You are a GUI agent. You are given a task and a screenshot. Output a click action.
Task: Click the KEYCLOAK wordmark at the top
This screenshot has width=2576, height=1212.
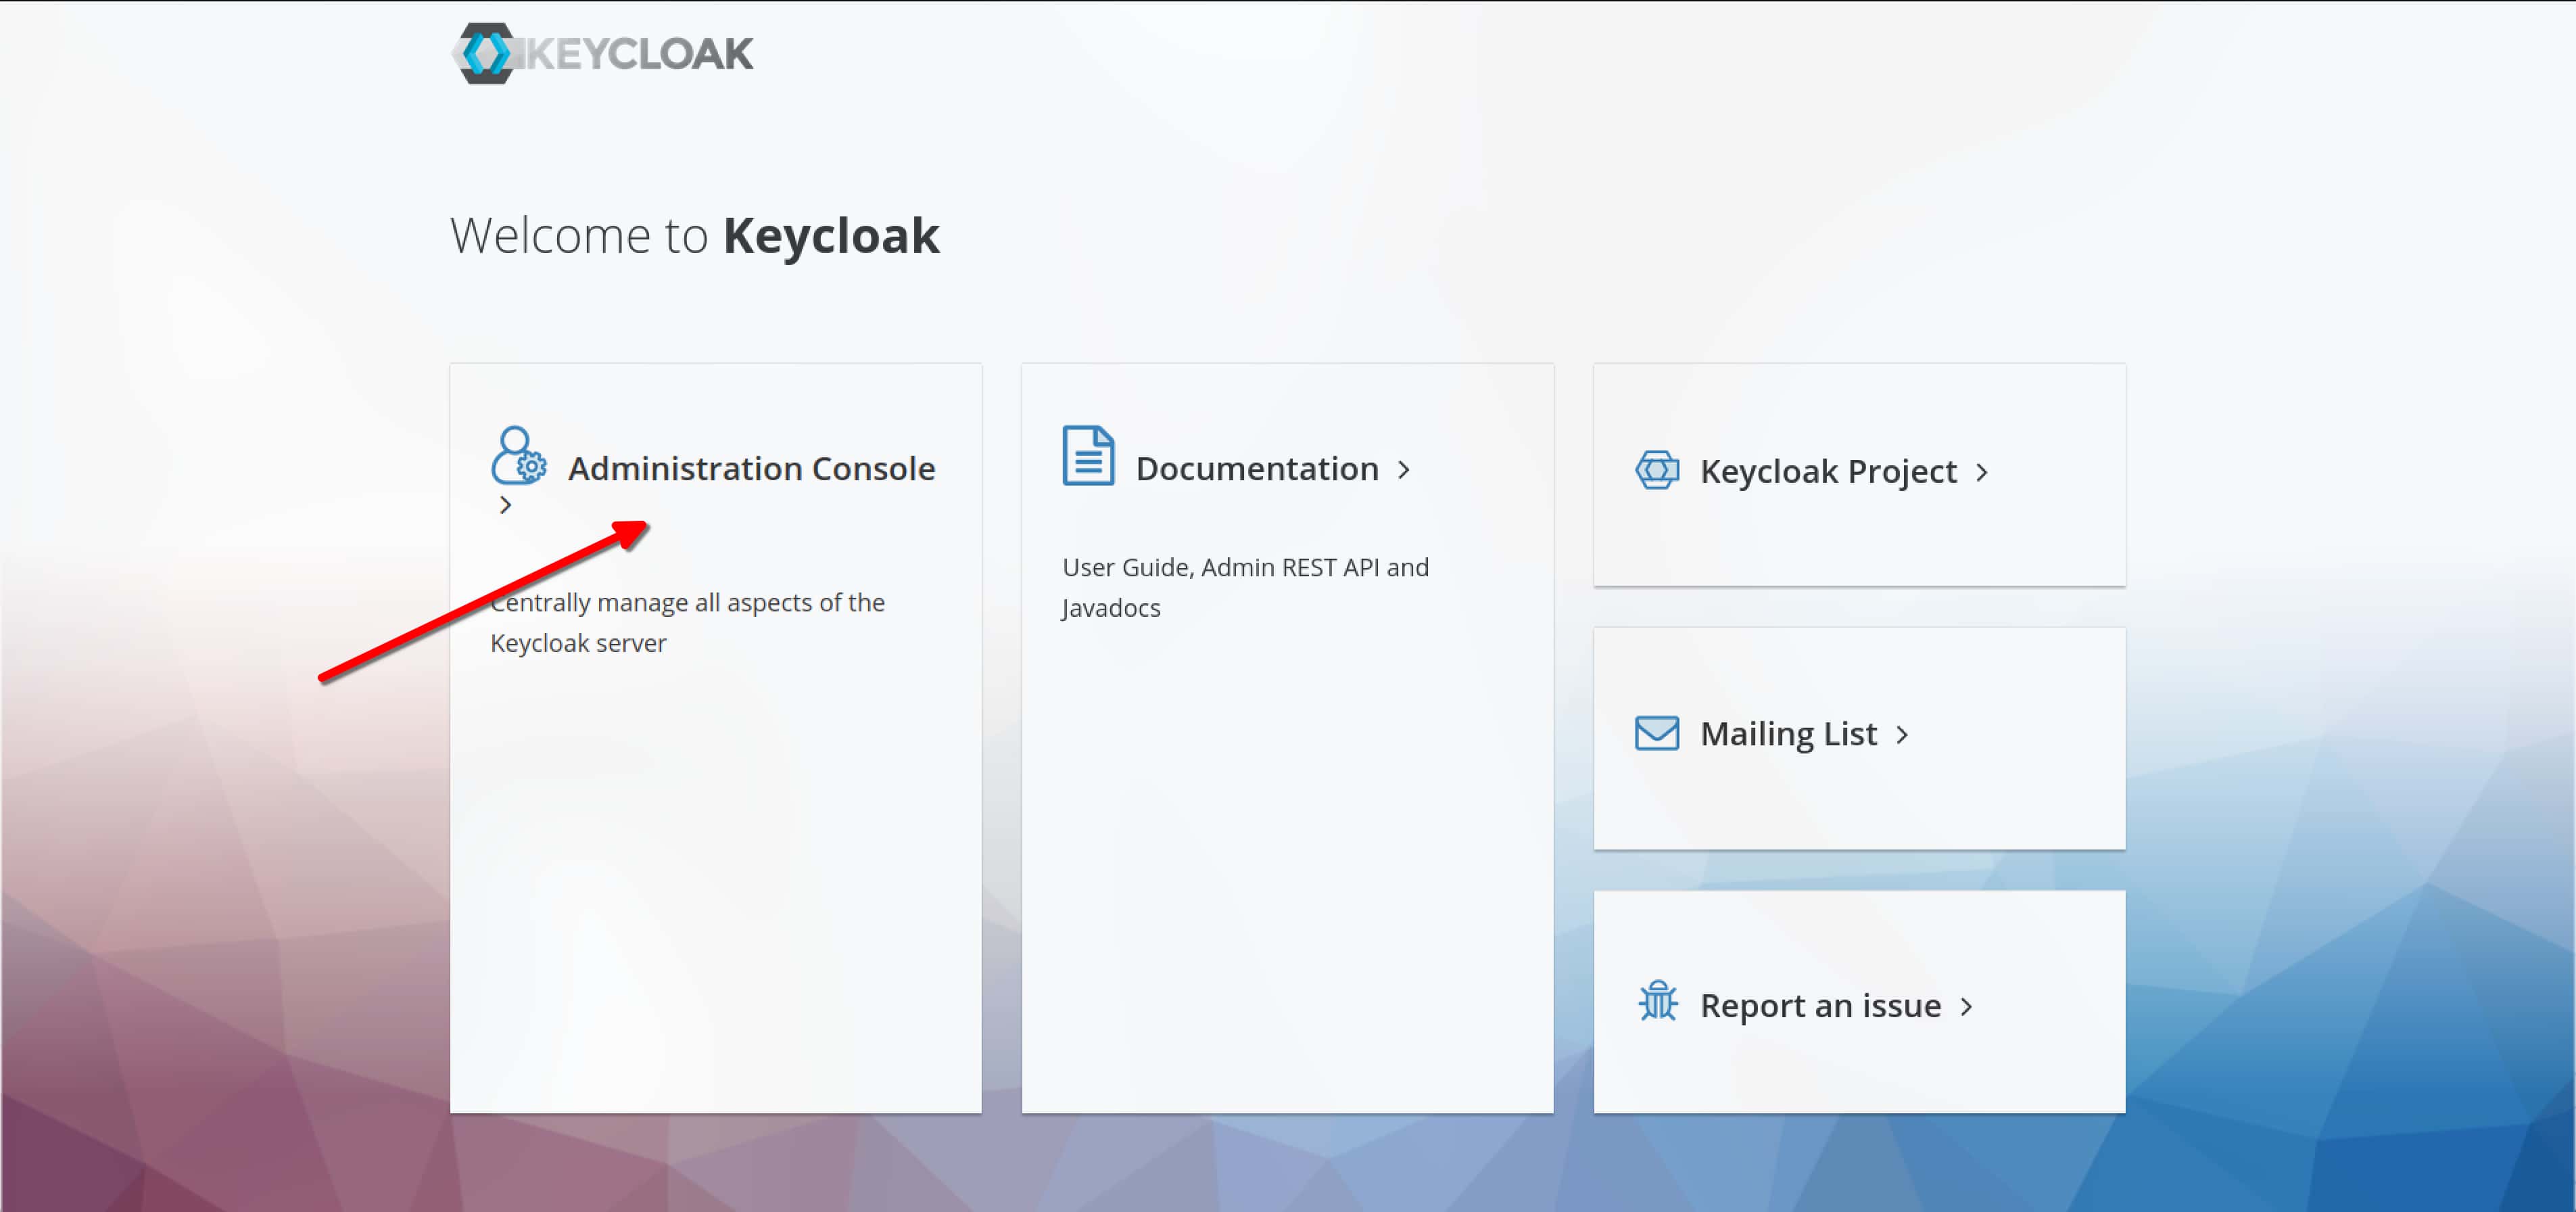[640, 53]
